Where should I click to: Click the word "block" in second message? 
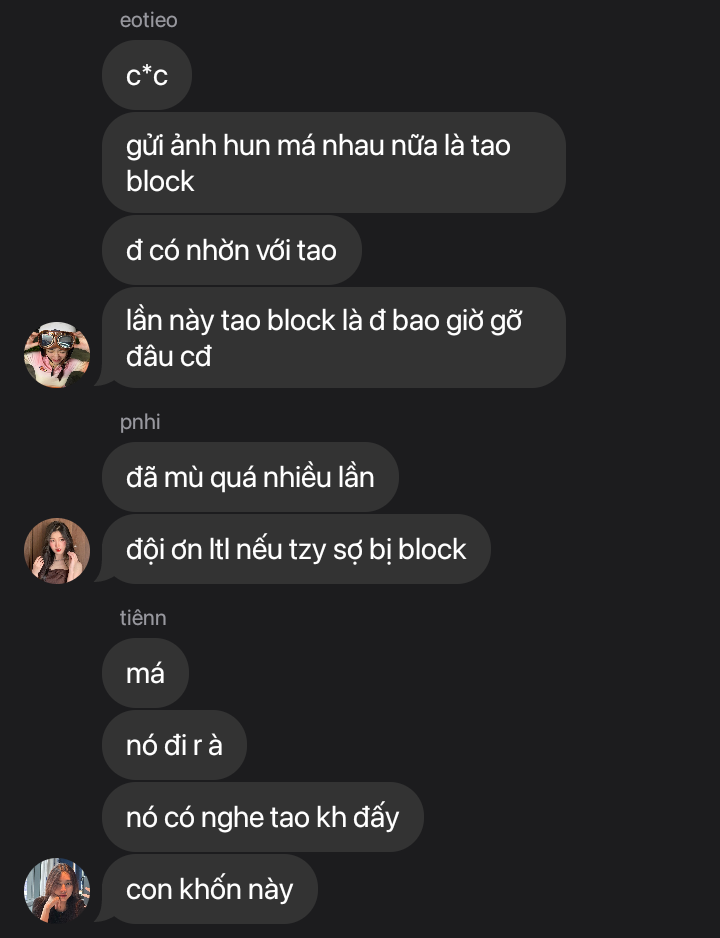(160, 181)
